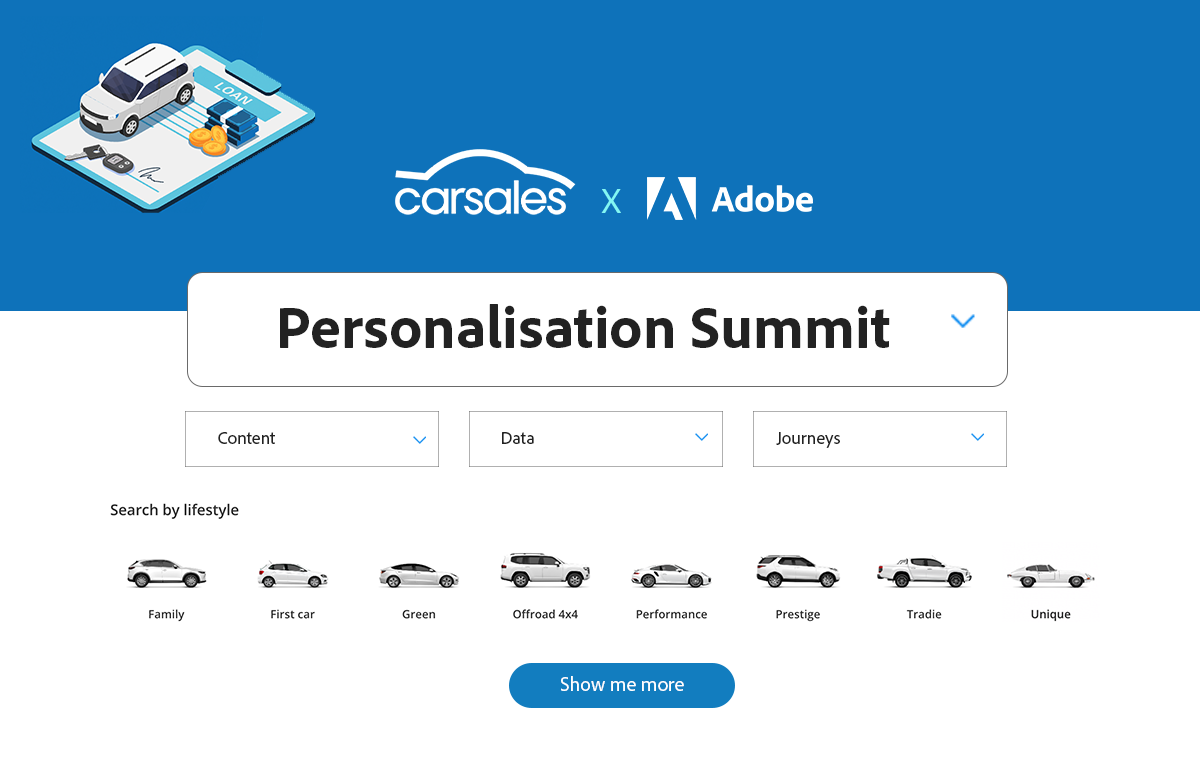The image size is (1200, 768).
Task: Select the Journeys menu option
Action: pyautogui.click(x=879, y=438)
